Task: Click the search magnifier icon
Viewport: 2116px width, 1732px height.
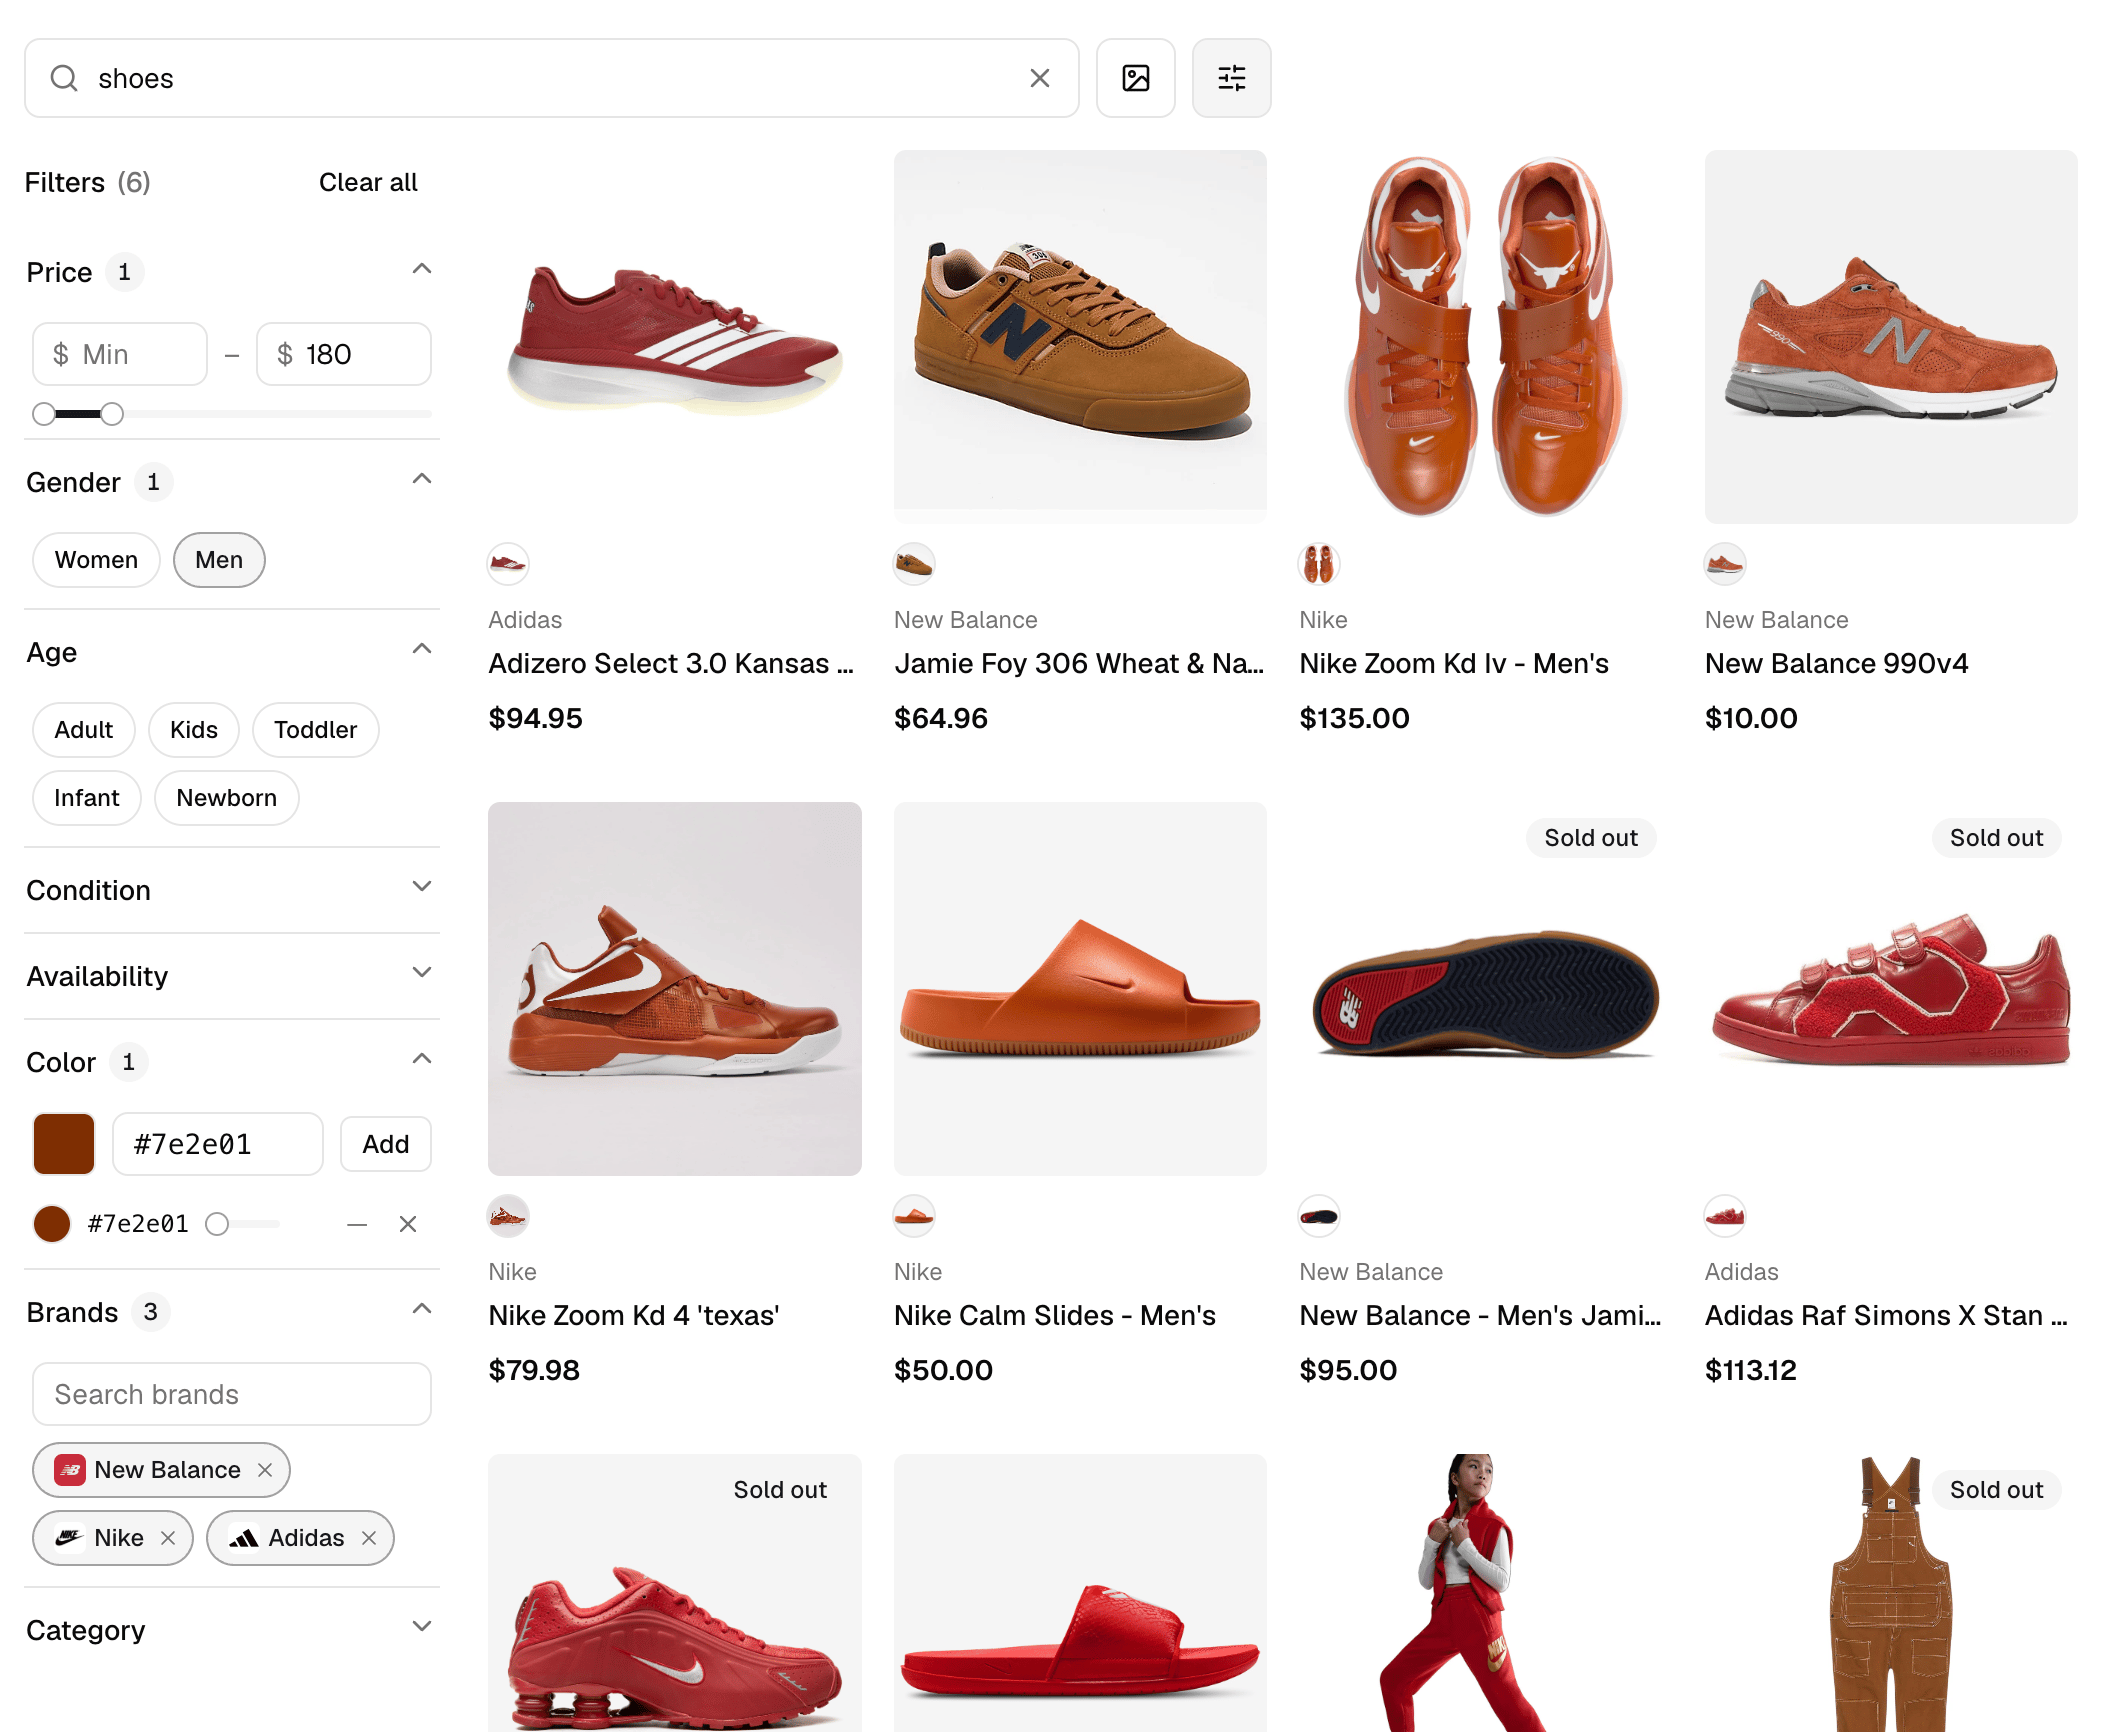Action: [64, 78]
